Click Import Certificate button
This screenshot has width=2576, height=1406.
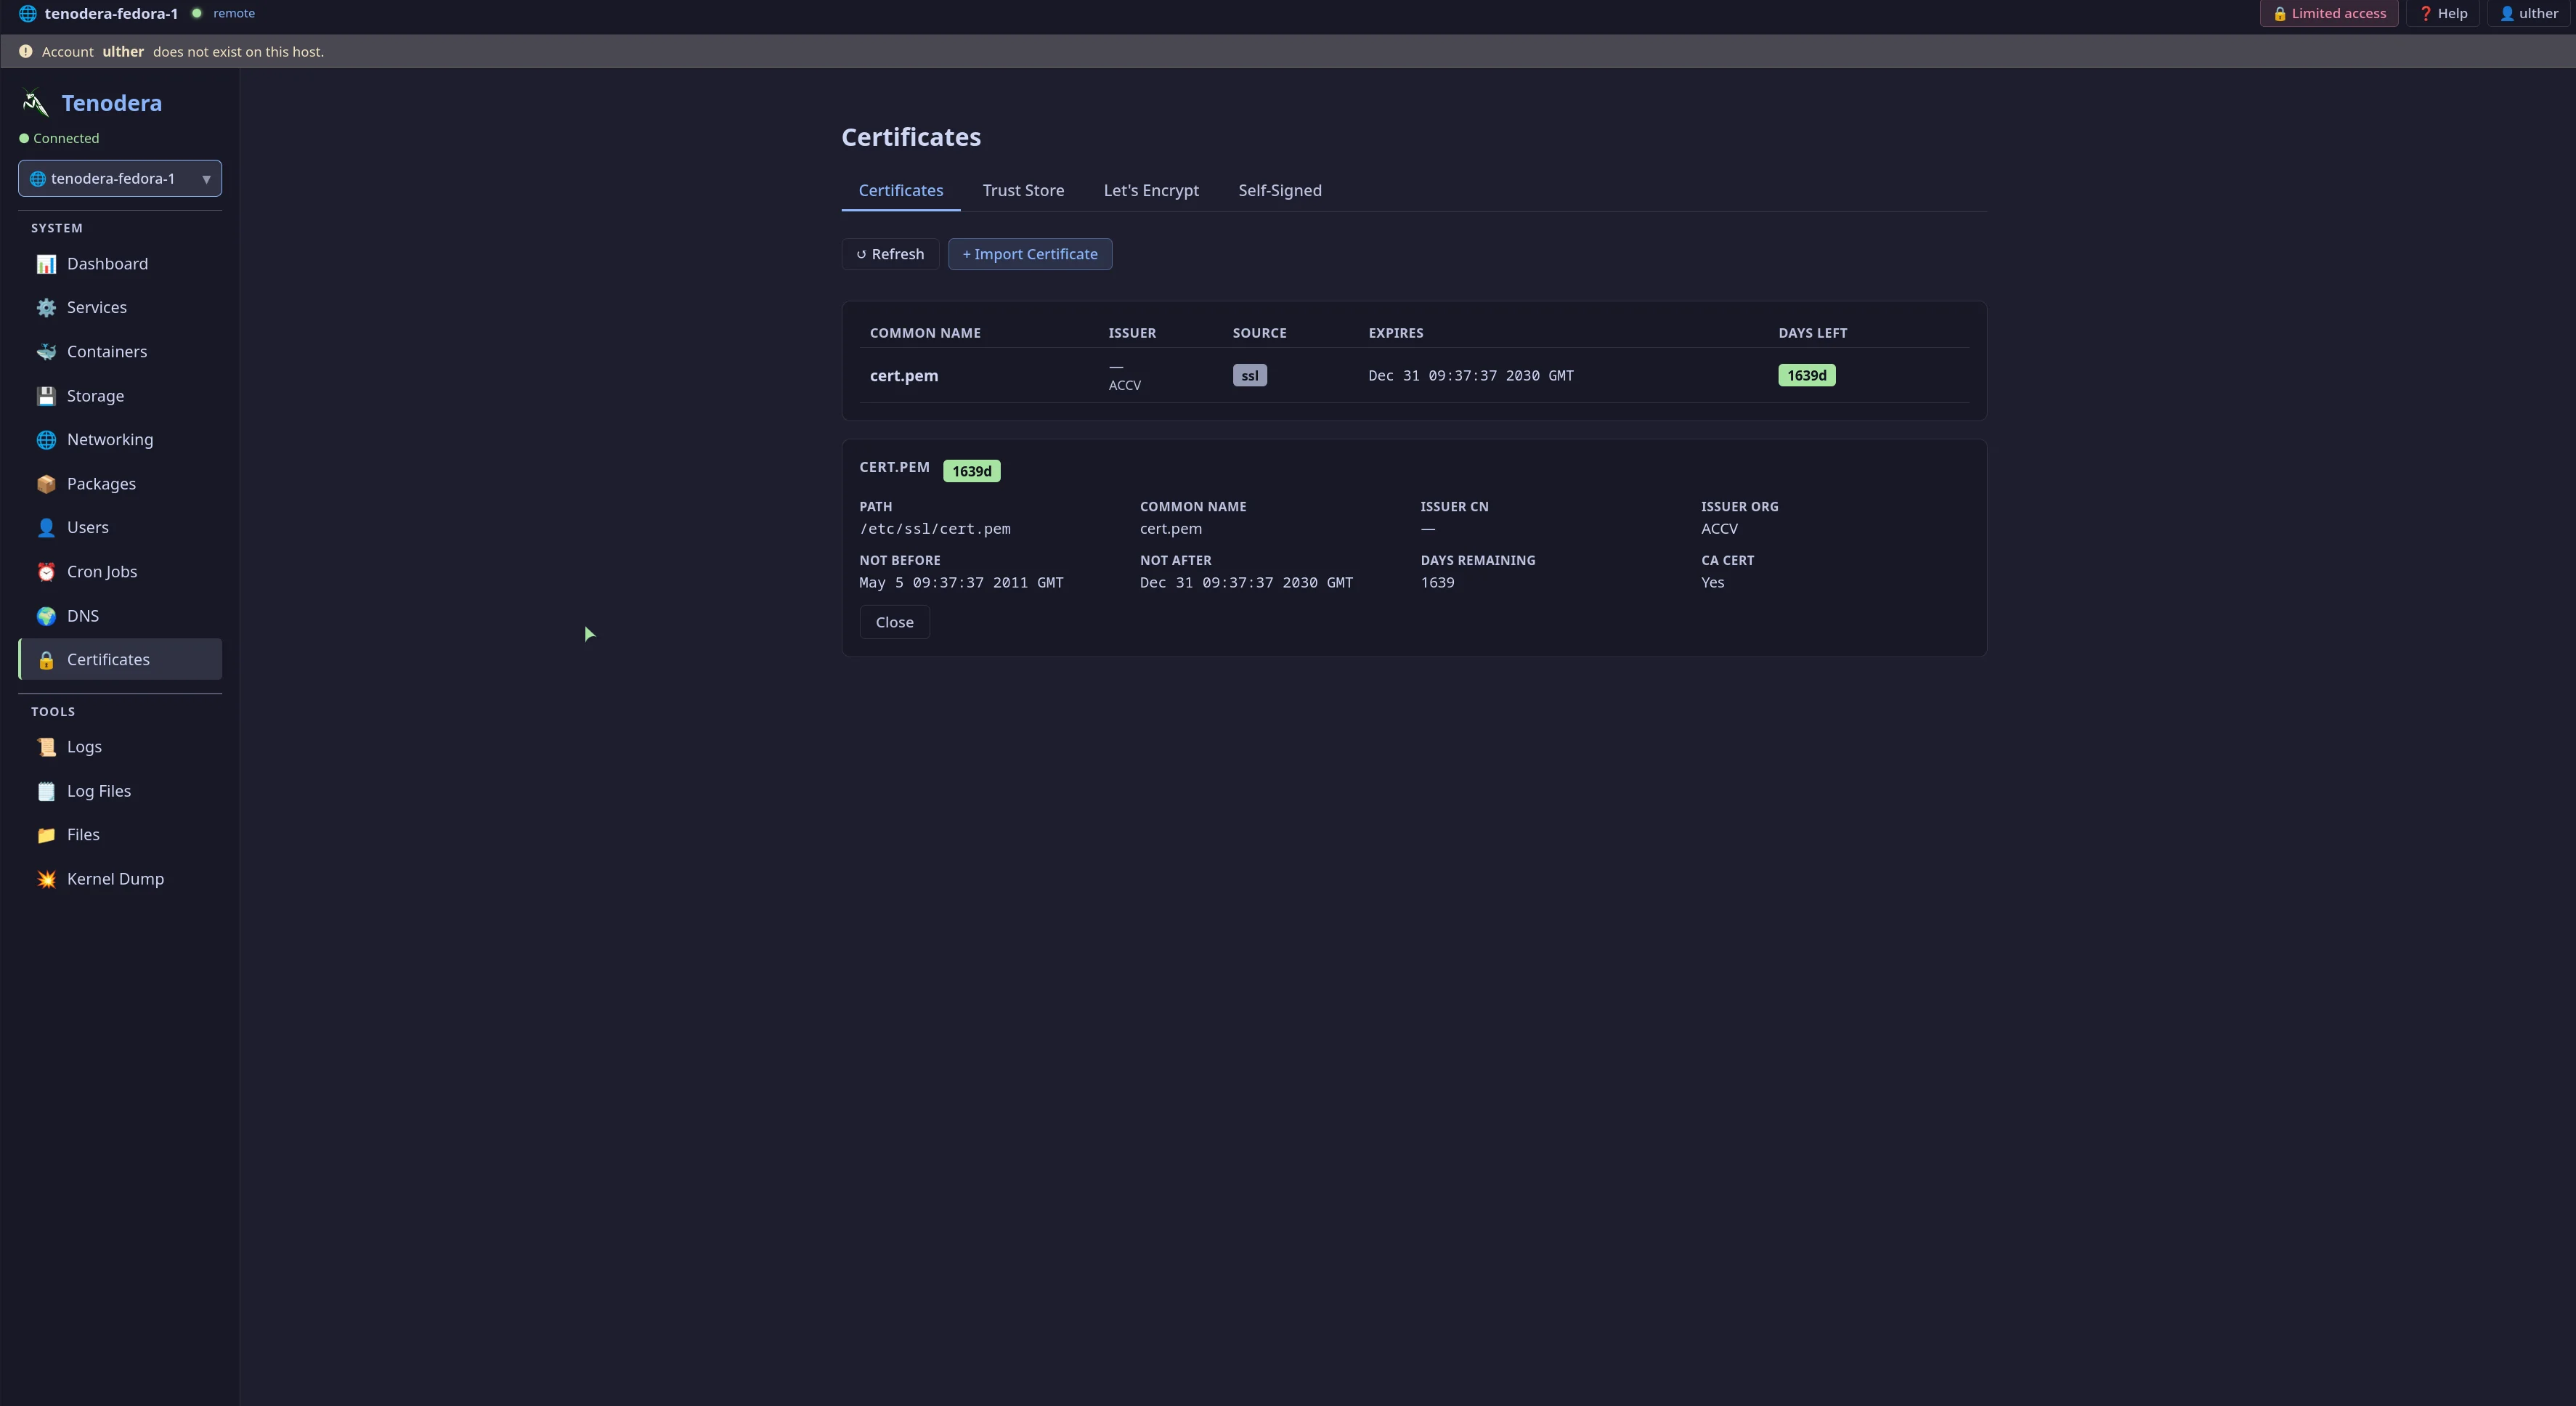coord(1030,254)
